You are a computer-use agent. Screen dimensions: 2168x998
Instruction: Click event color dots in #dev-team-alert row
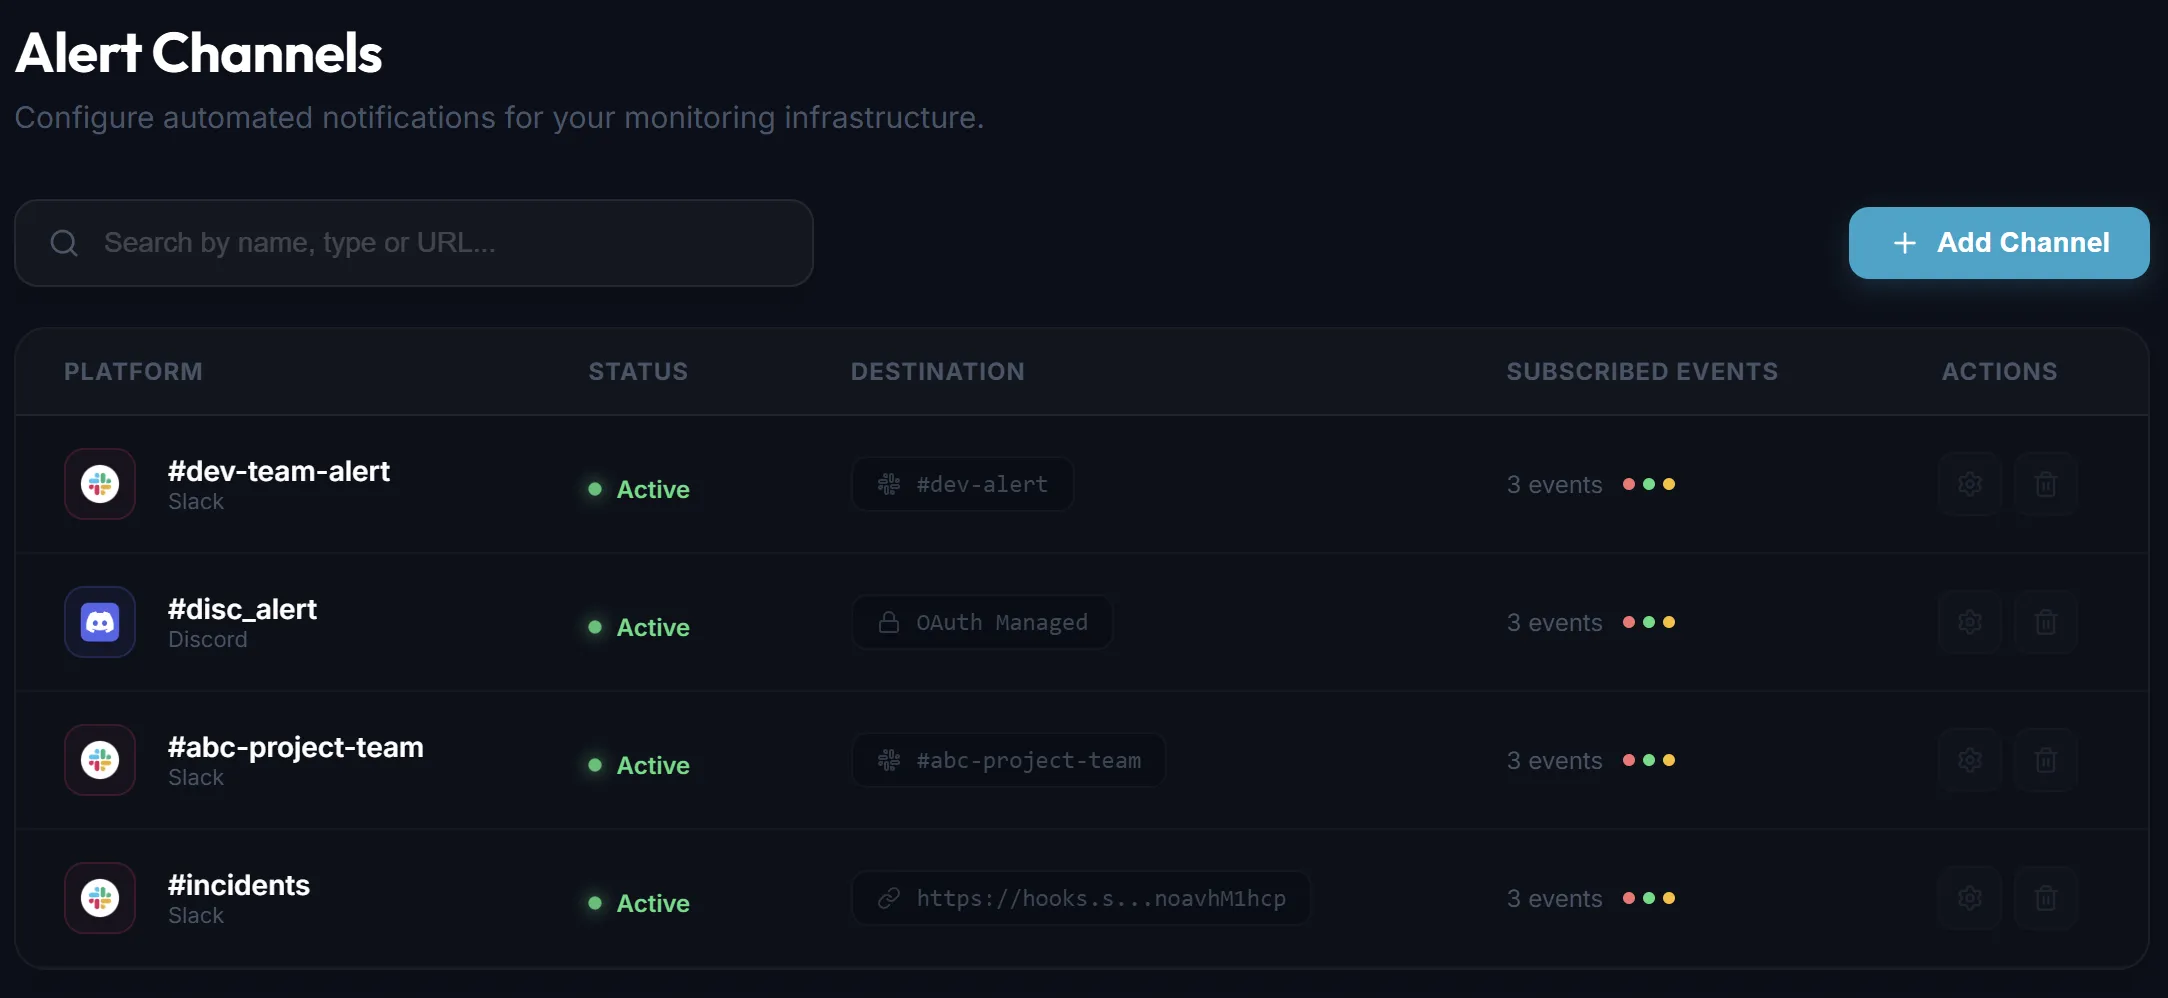pos(1649,484)
